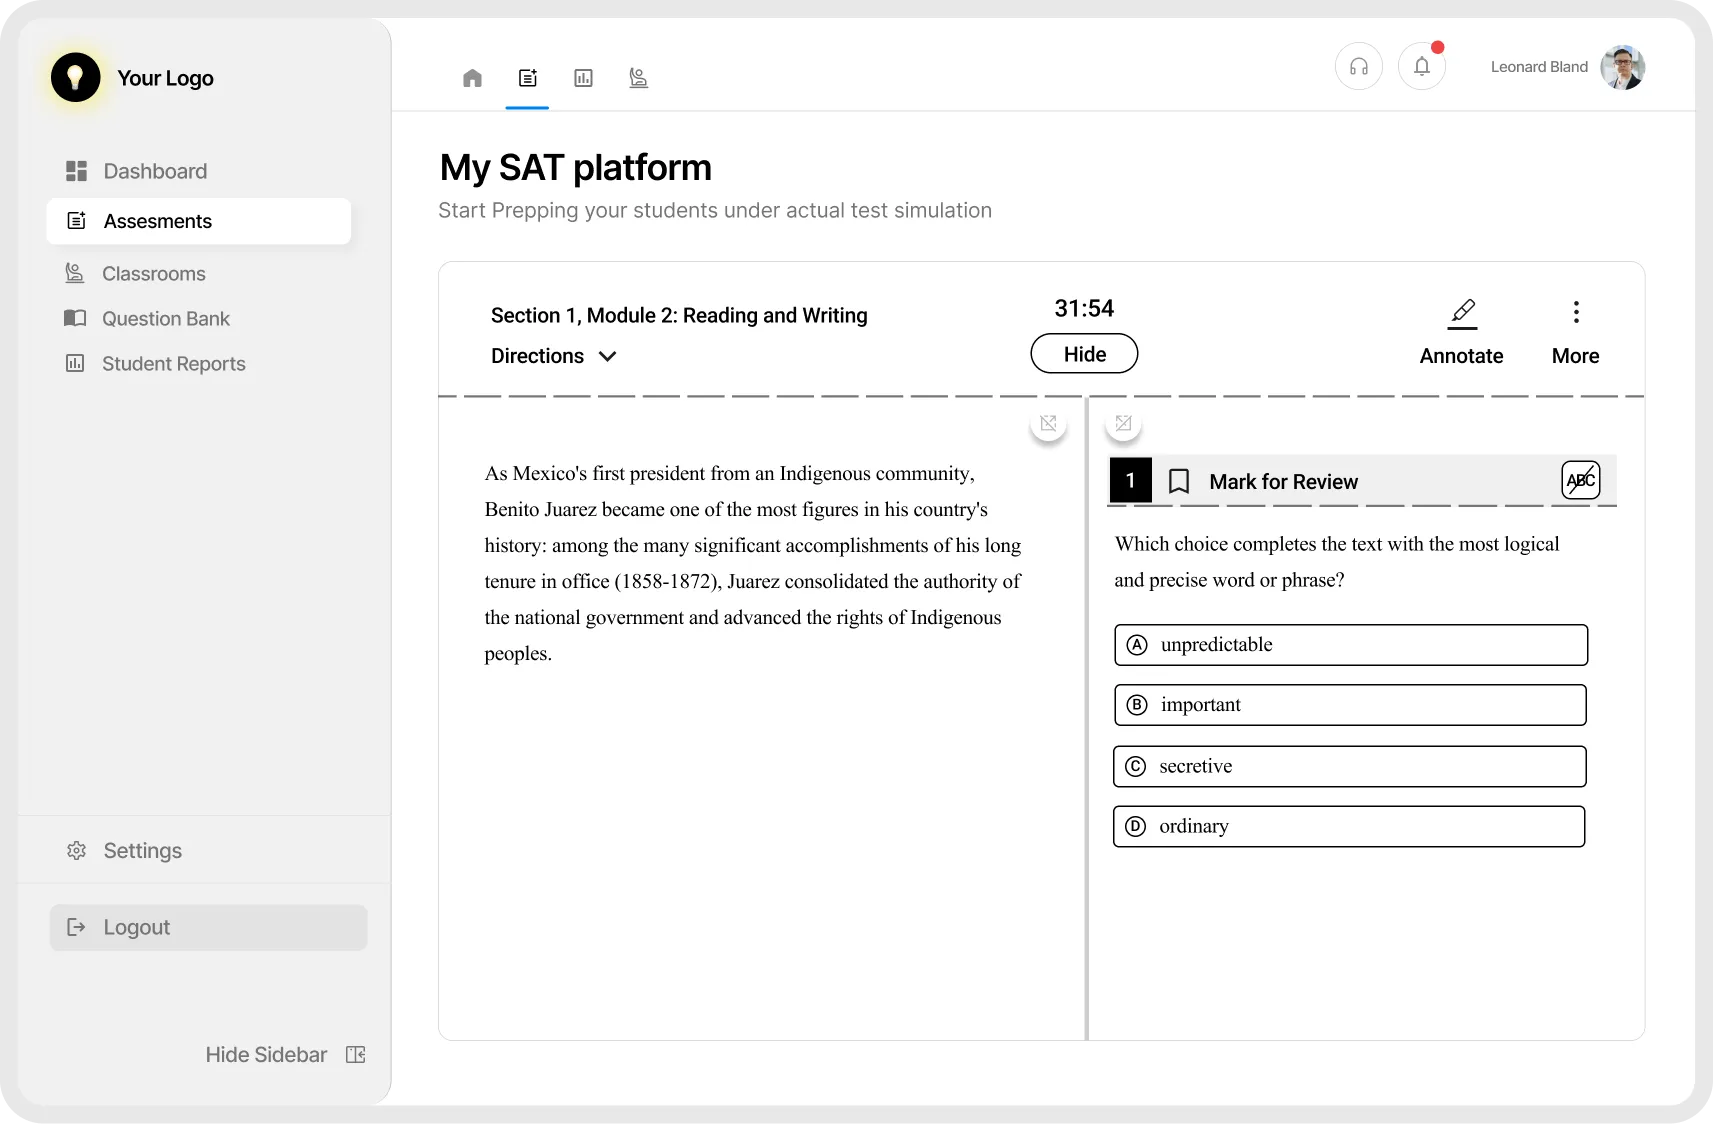Expand the question pane with its resize icon
The image size is (1713, 1124).
click(1123, 424)
